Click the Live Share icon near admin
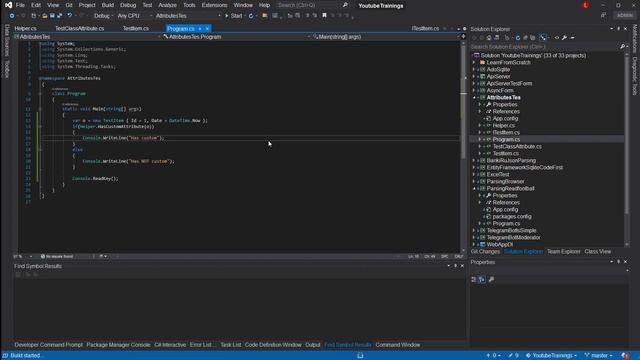 [x=603, y=15]
